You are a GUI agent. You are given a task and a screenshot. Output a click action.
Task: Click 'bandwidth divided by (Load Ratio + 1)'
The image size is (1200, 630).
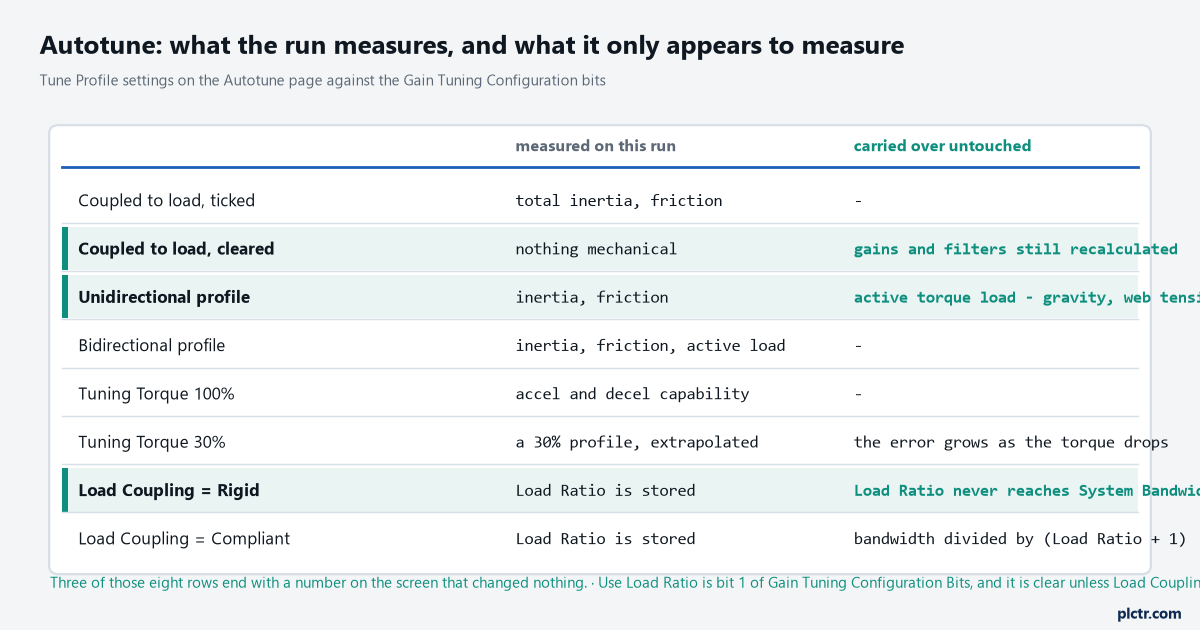tap(1019, 539)
